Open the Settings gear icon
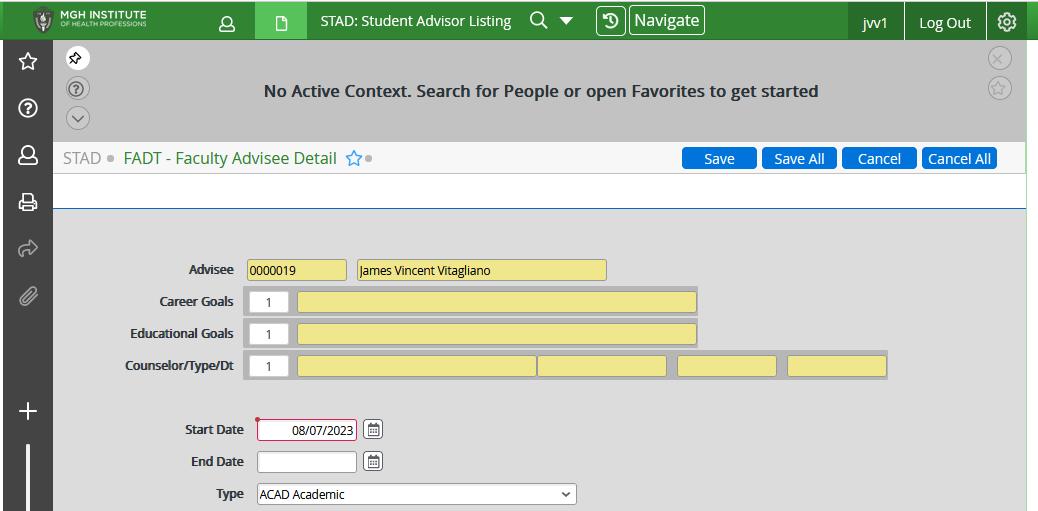This screenshot has height=511, width=1038. point(1007,22)
